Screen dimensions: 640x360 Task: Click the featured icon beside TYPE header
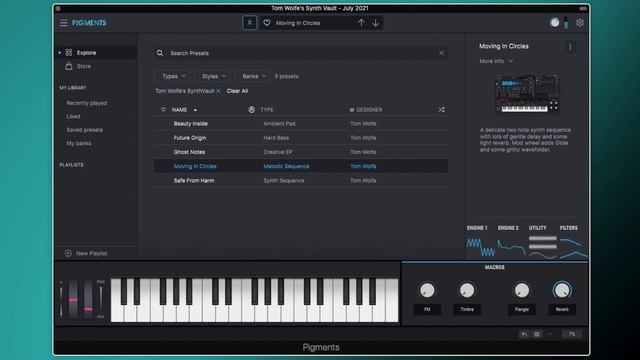[251, 109]
